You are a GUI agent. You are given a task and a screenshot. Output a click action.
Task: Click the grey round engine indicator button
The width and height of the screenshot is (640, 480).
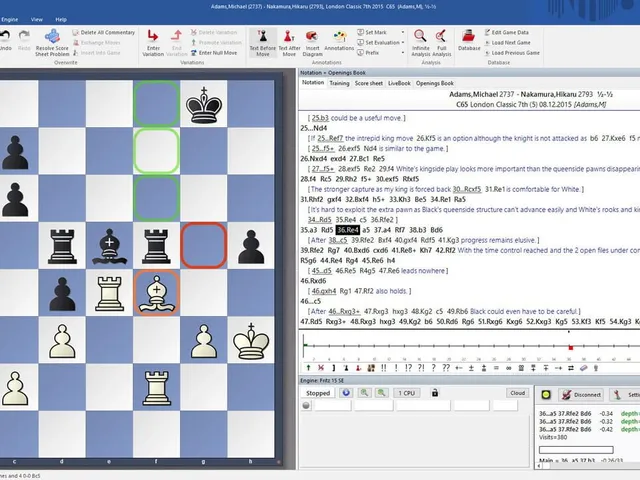pos(306,405)
